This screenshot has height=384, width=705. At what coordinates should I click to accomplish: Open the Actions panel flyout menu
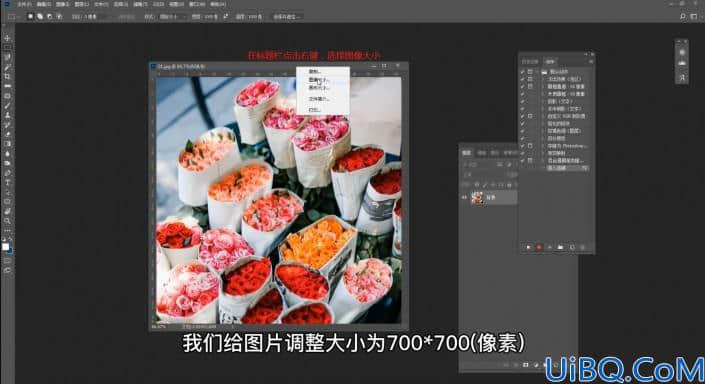coord(591,61)
